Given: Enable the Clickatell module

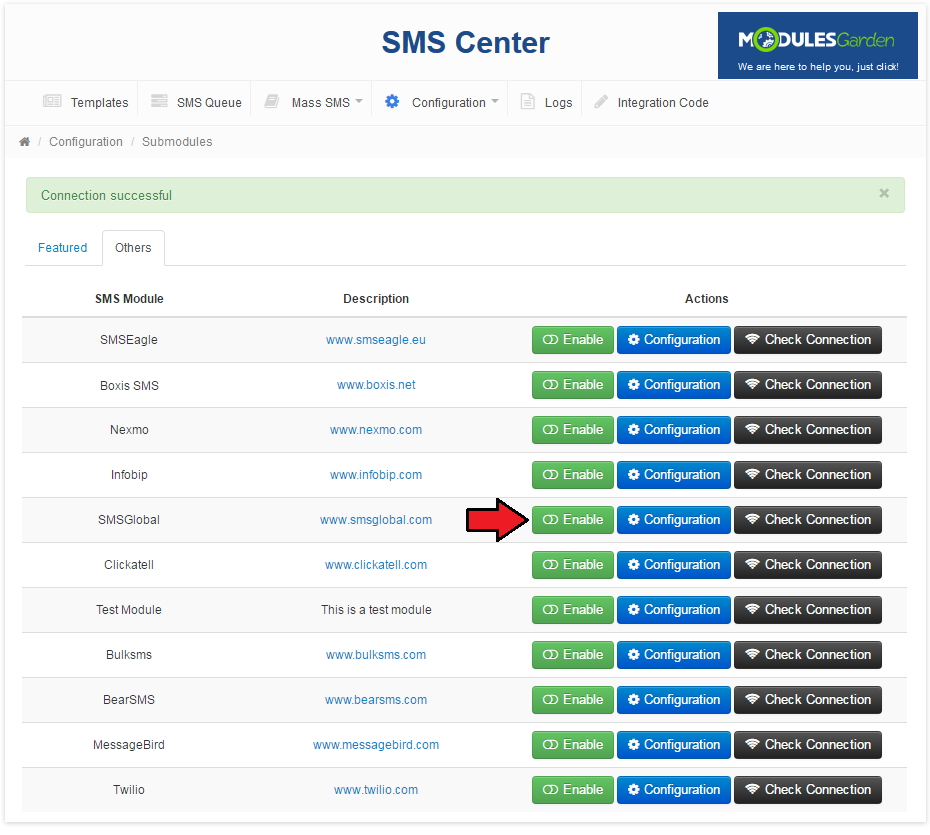Looking at the screenshot, I should pos(572,565).
